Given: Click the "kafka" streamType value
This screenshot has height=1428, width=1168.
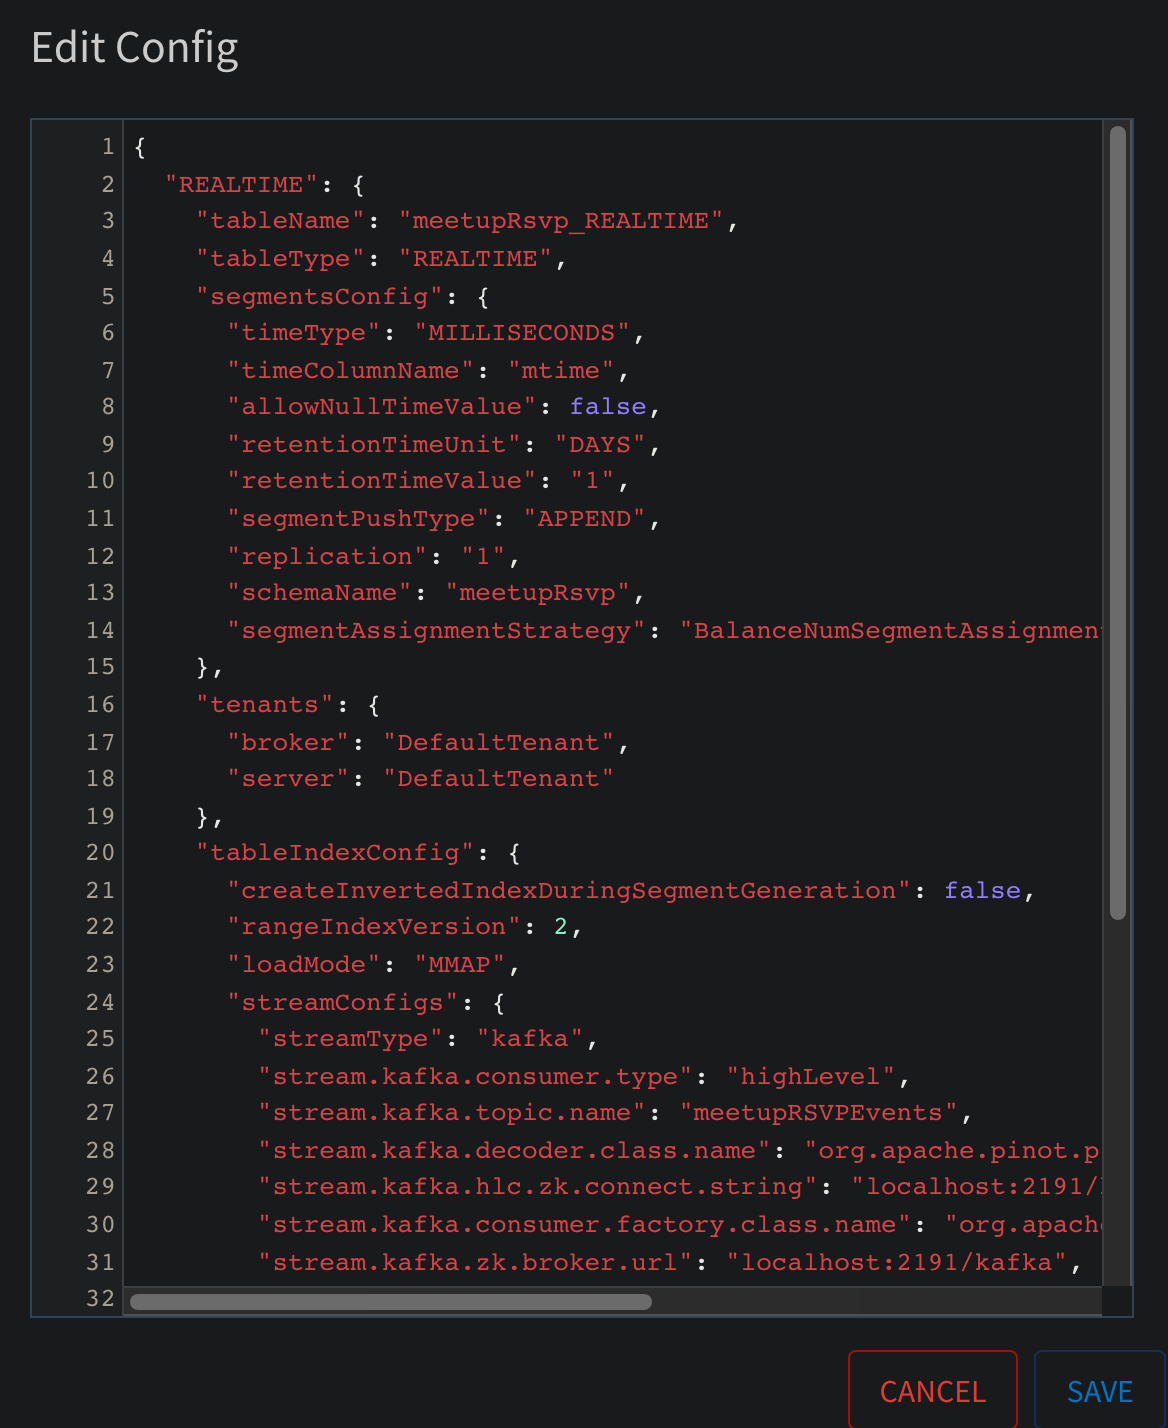Looking at the screenshot, I should (530, 1039).
